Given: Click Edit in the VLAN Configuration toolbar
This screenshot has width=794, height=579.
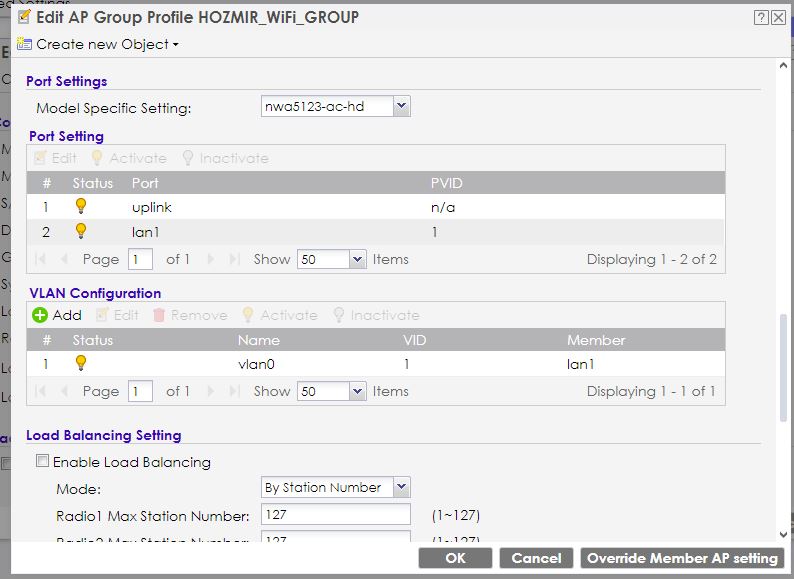Looking at the screenshot, I should [x=117, y=315].
